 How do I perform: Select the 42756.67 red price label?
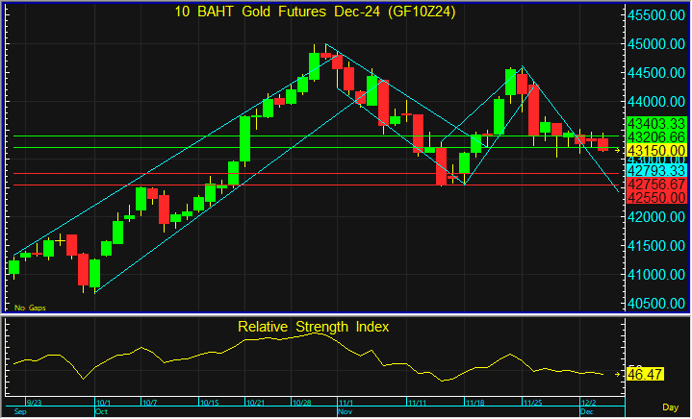656,185
